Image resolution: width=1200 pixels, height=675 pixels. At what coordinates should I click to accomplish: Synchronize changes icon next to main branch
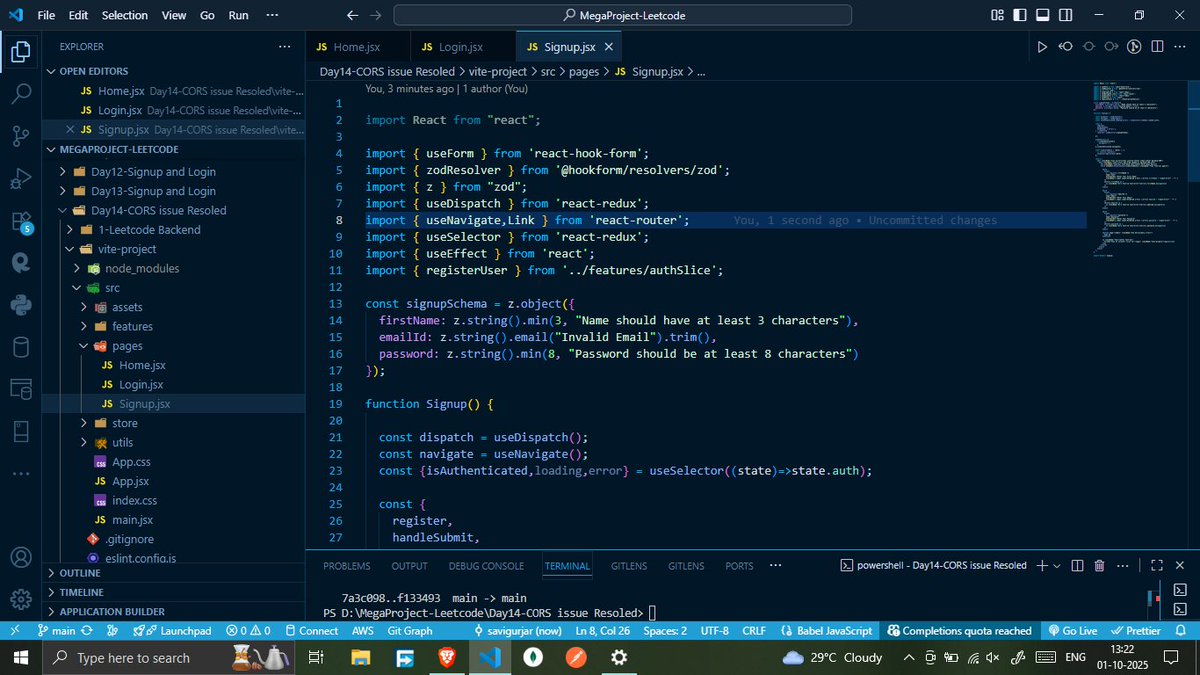coord(88,631)
